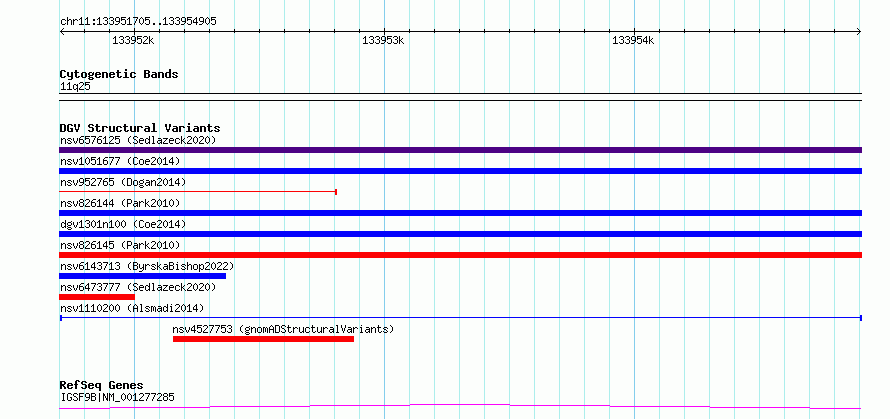Open the Cytogenetic Bands track heading
The width and height of the screenshot is (890, 419).
coord(119,74)
